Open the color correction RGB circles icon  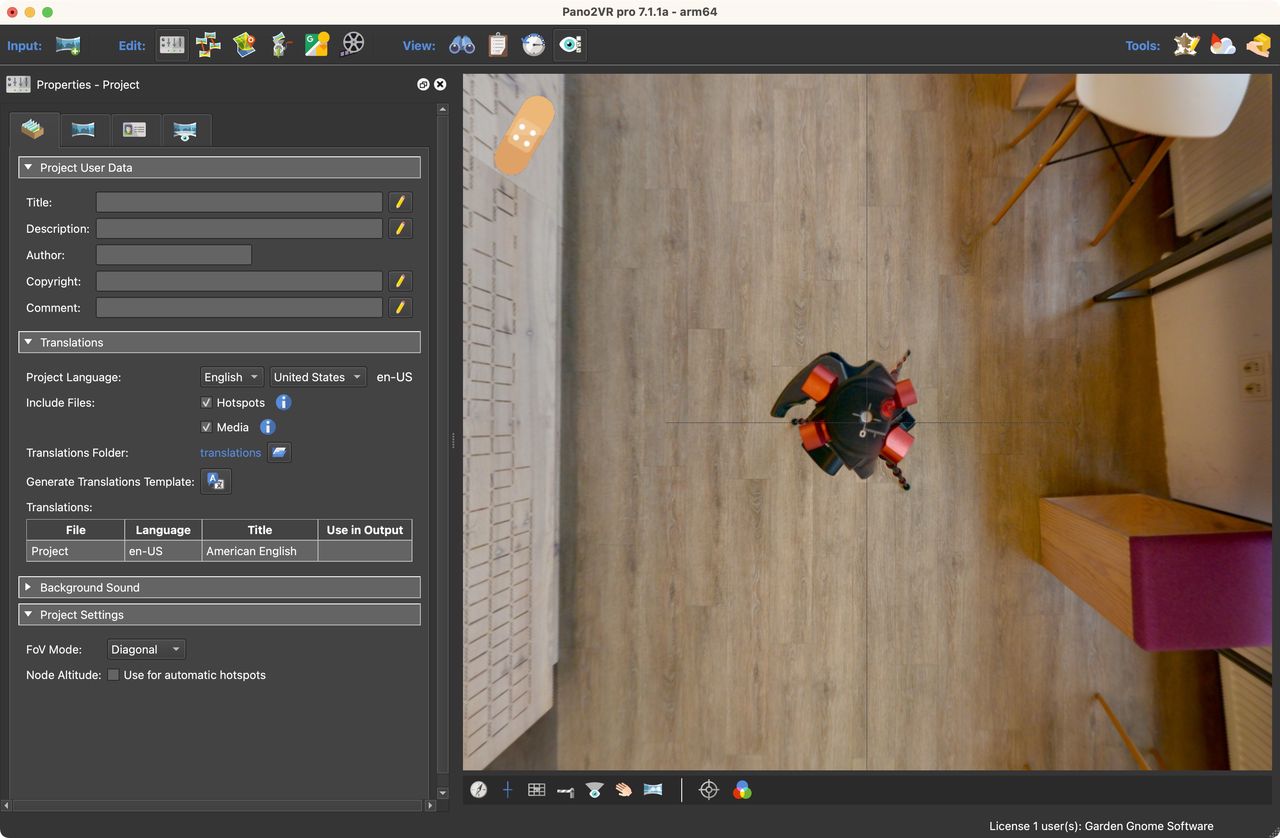(x=742, y=790)
